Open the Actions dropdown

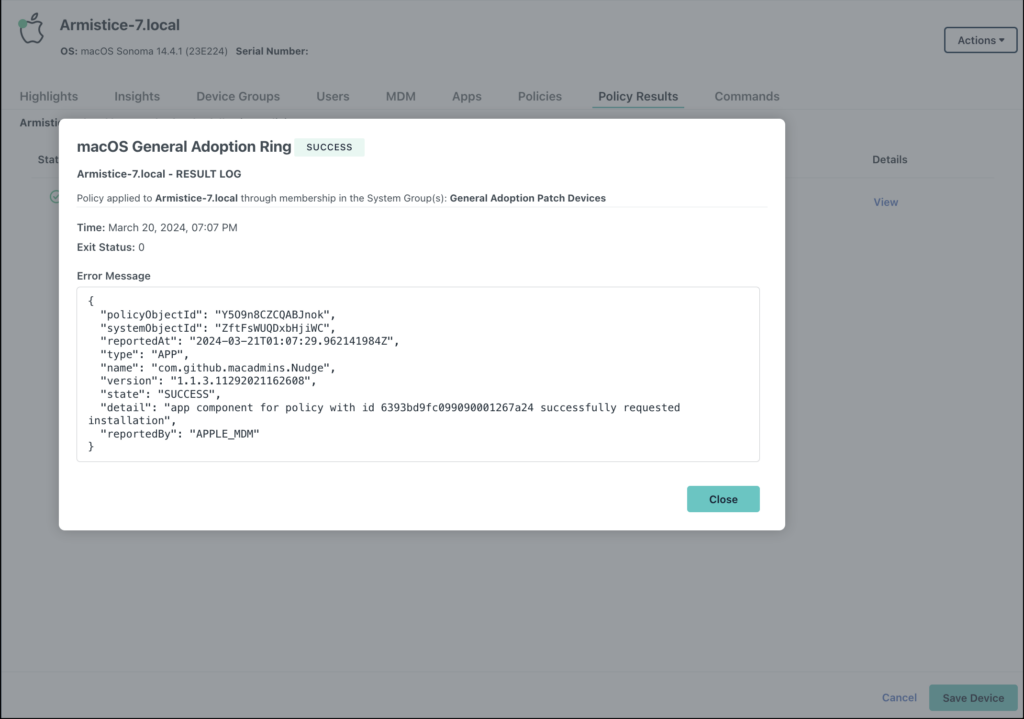(x=979, y=40)
